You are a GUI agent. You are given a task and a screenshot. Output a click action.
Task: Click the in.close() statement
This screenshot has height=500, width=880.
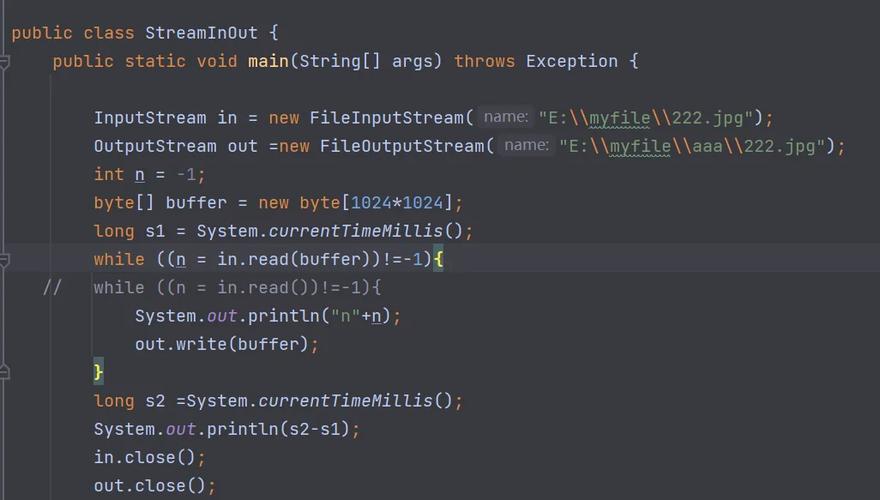click(x=148, y=457)
